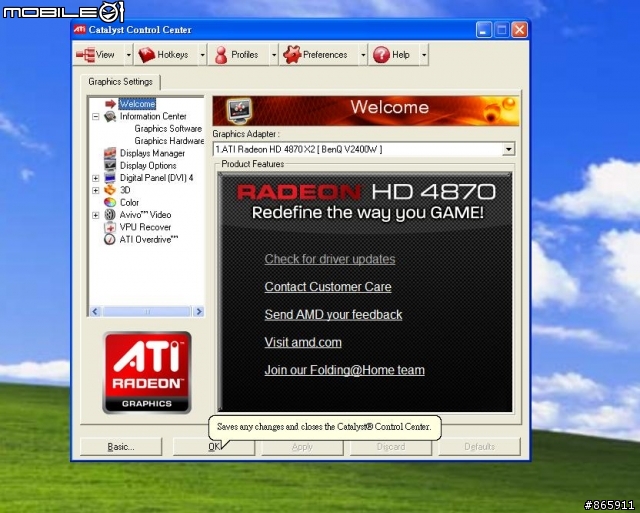Click the monitor icon in Welcome banner
This screenshot has width=640, height=513.
[x=239, y=111]
